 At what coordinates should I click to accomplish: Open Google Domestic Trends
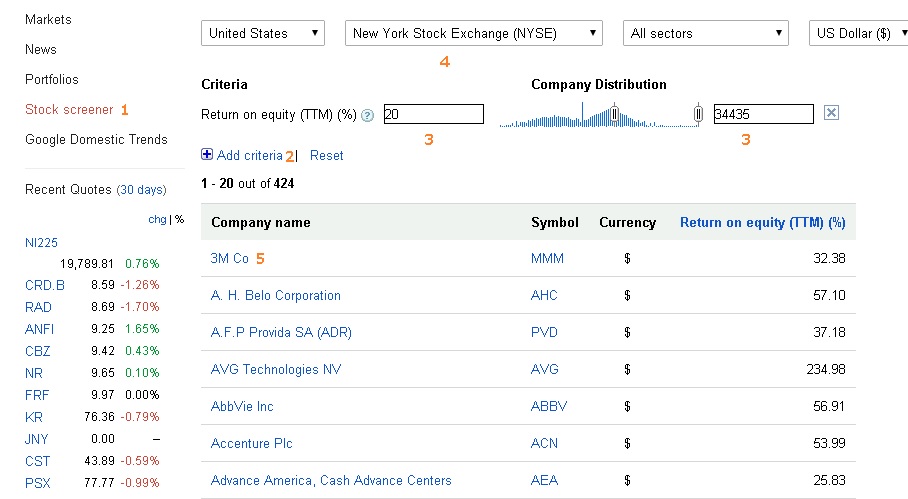[96, 139]
